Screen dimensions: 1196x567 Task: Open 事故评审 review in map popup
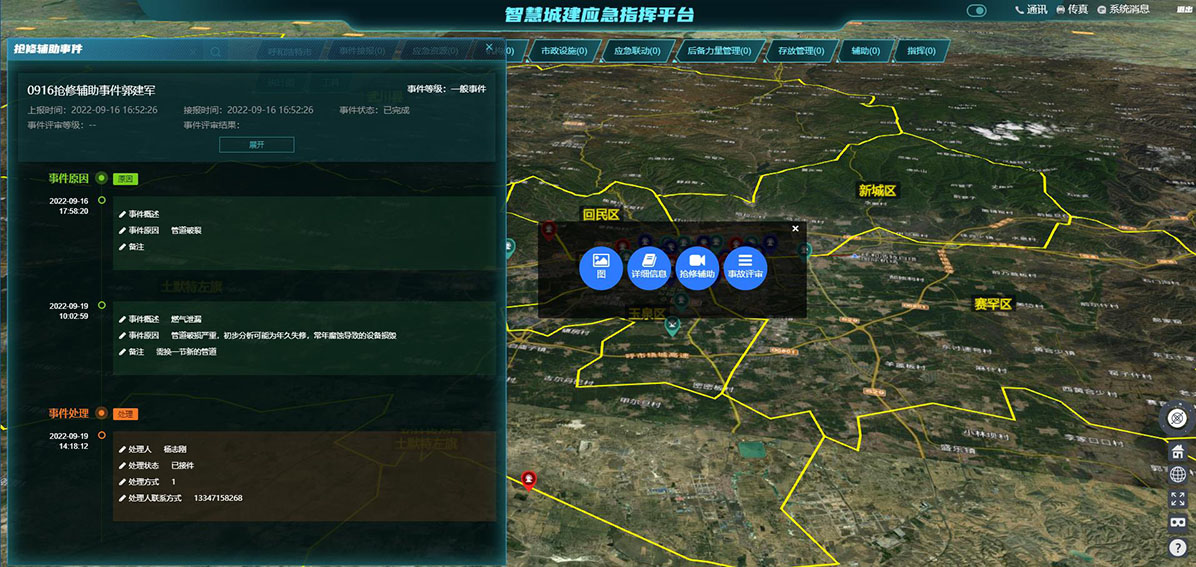coord(745,269)
